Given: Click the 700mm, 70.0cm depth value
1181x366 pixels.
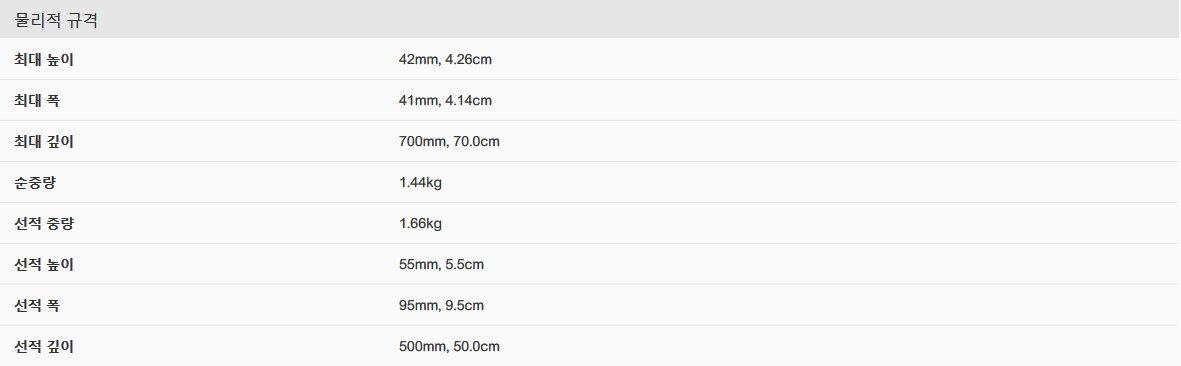Looking at the screenshot, I should tap(449, 141).
